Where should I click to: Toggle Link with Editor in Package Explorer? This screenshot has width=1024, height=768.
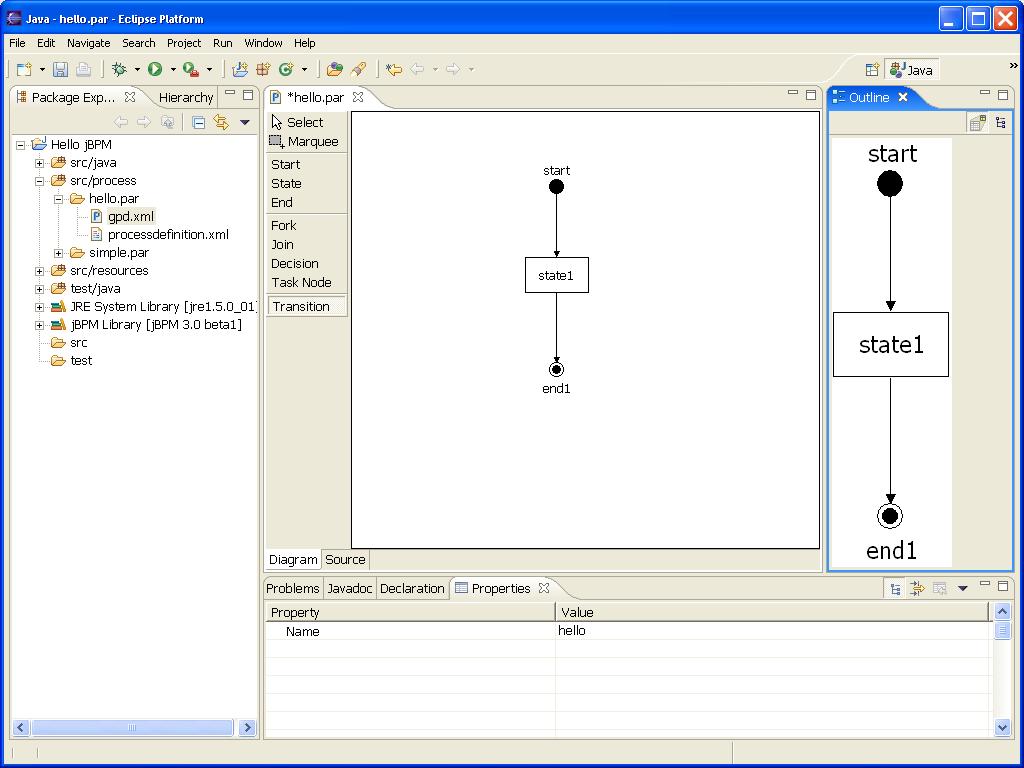[221, 122]
